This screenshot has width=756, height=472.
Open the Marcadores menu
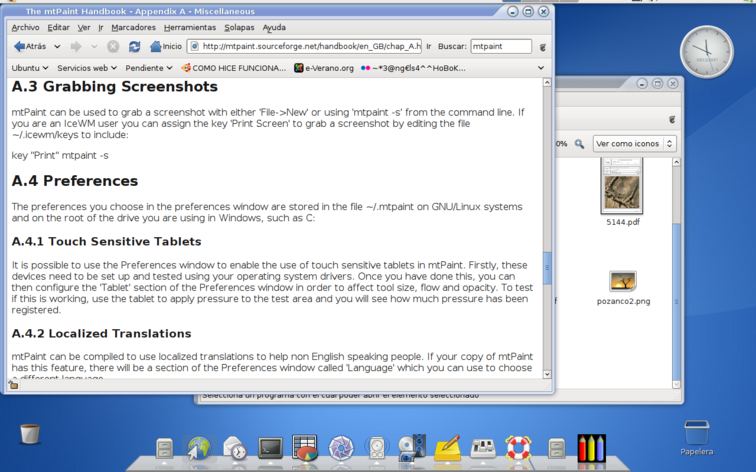point(134,27)
